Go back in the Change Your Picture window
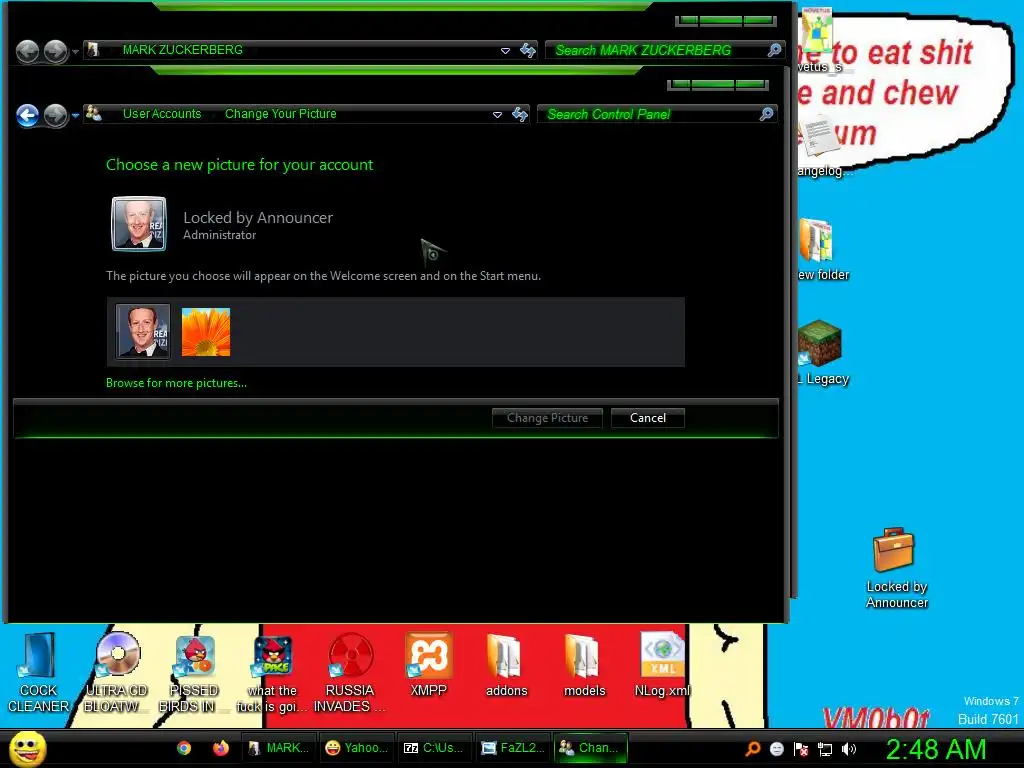 click(x=27, y=116)
